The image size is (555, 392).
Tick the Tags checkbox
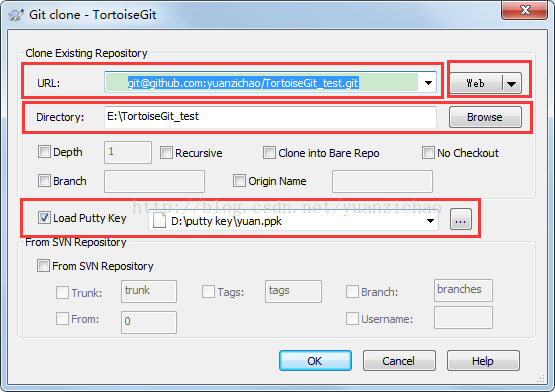[208, 292]
